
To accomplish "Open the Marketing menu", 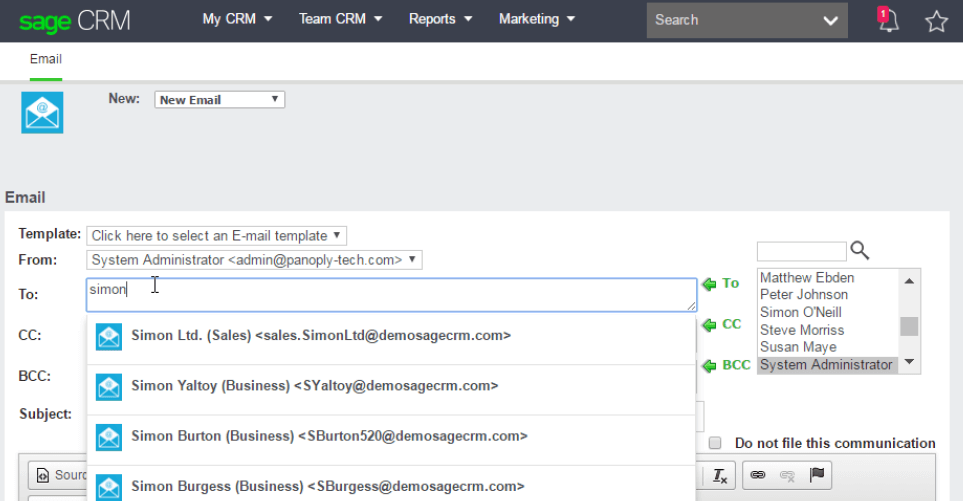I will (537, 19).
